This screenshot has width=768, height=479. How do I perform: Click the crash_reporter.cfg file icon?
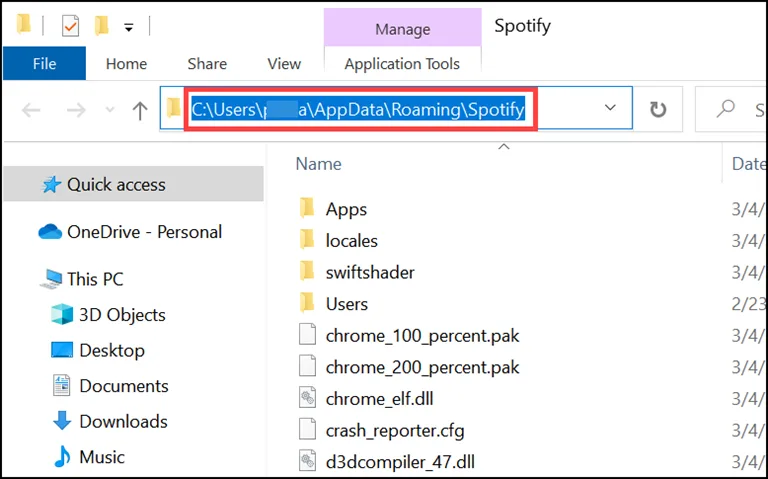(308, 430)
